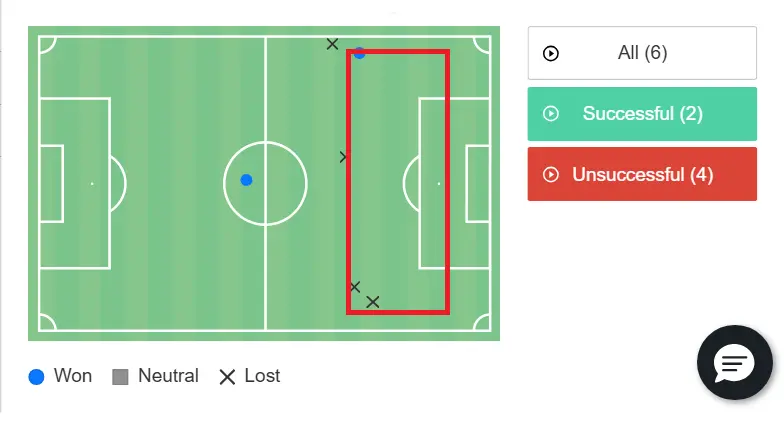The image size is (784, 431).
Task: Click the right penalty spot on the pitch
Action: coord(438,183)
